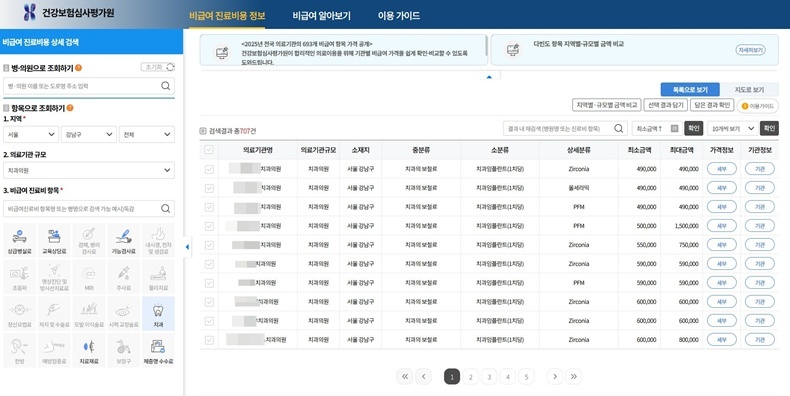Image resolution: width=790 pixels, height=396 pixels.
Task: Click the notice banner's vertical scrollbar
Action: pos(486,45)
